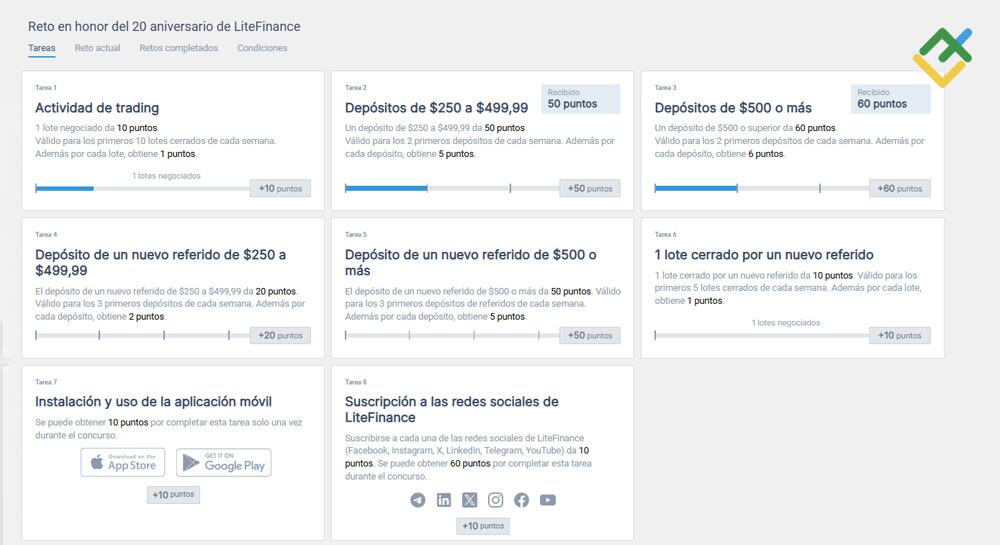Viewport: 1000px width, 545px height.
Task: Click the Actividad de trading title
Action: (97, 108)
